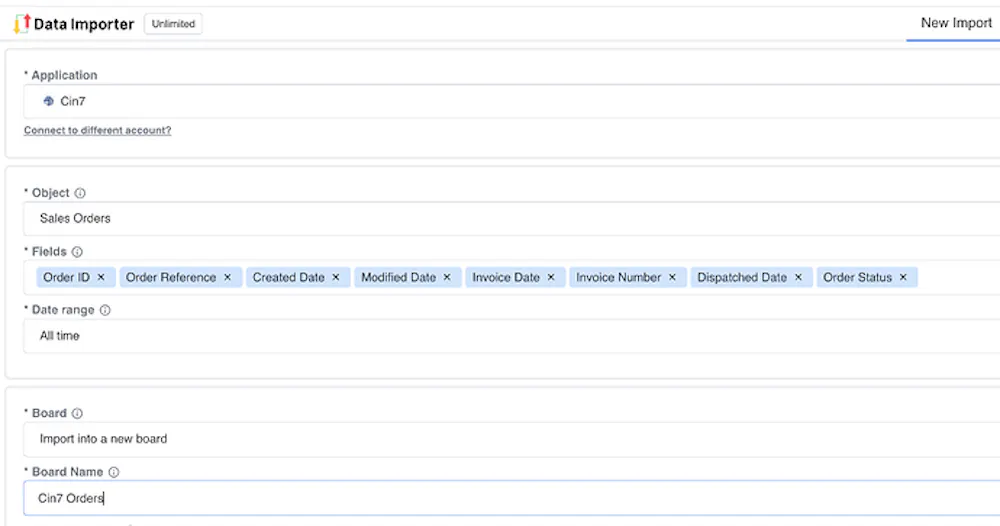This screenshot has height=526, width=1000.
Task: Remove the Created Date field tag
Action: click(x=335, y=277)
